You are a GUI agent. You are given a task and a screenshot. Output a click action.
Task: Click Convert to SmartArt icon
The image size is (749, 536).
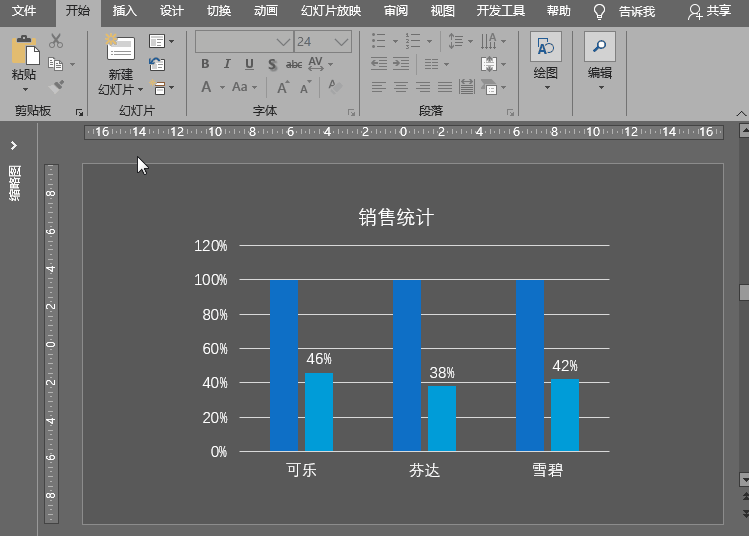489,87
